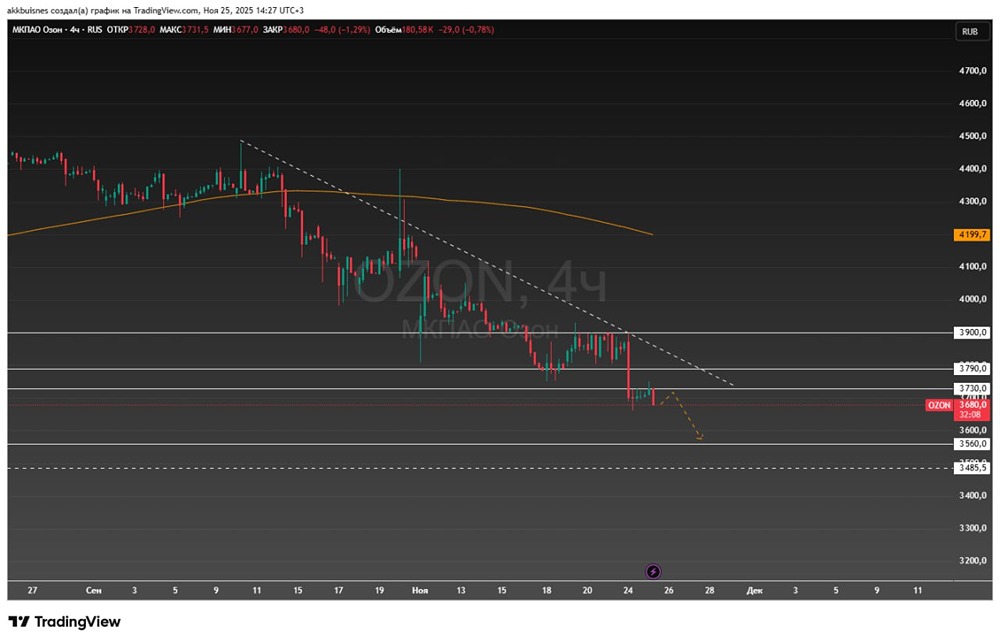Click the 3300,0 price scale value
This screenshot has width=1000, height=643.
[973, 528]
